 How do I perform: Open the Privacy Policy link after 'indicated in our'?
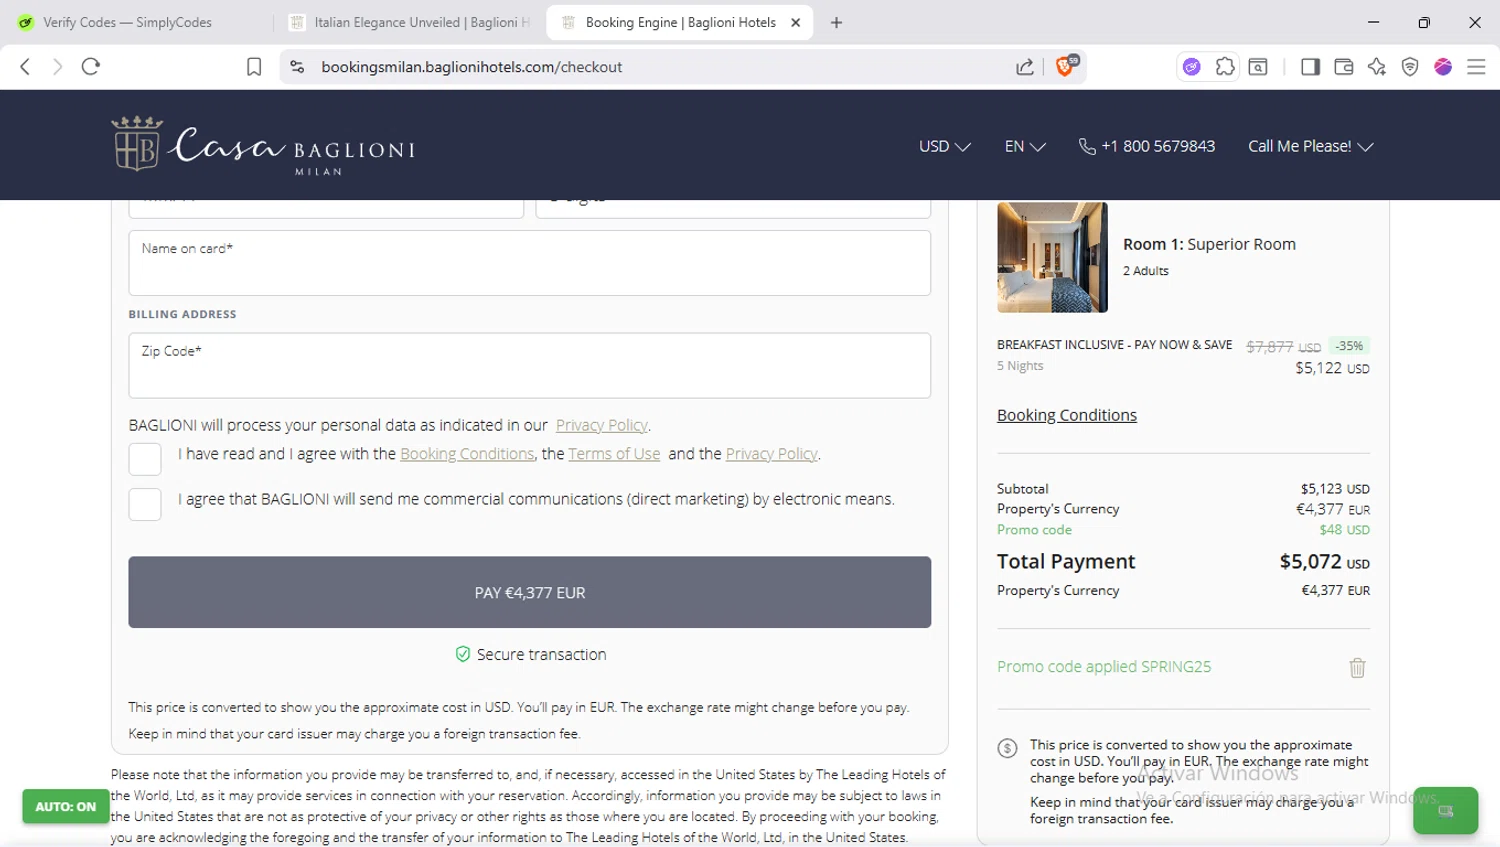pos(602,425)
